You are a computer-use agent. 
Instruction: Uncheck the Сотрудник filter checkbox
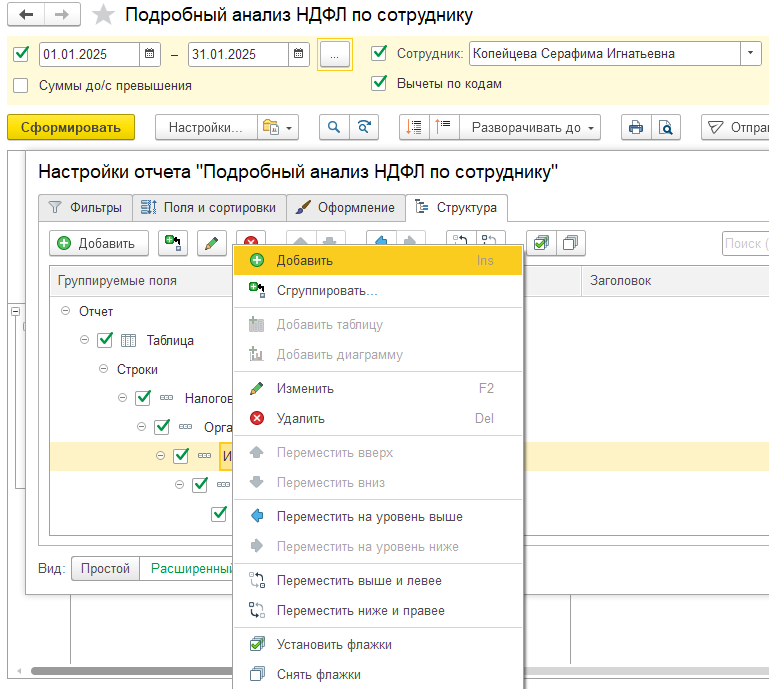tap(379, 53)
